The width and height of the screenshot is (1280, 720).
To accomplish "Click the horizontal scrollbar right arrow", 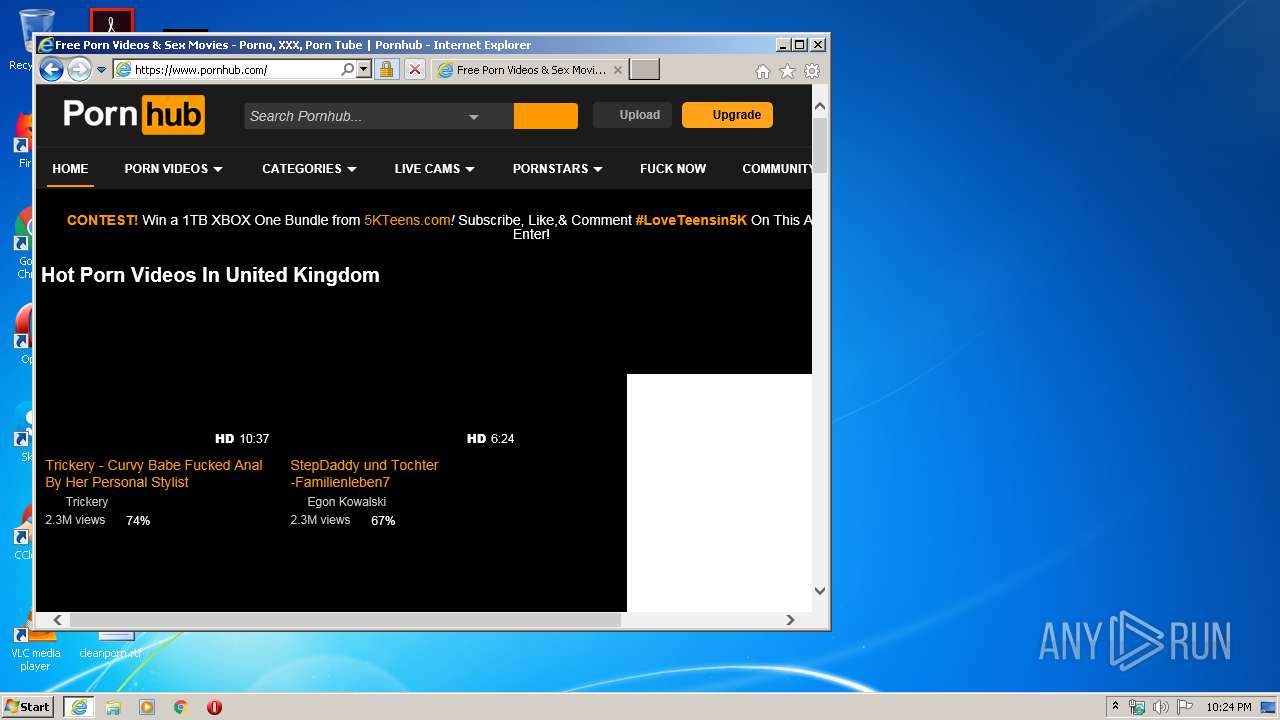I will pyautogui.click(x=790, y=620).
